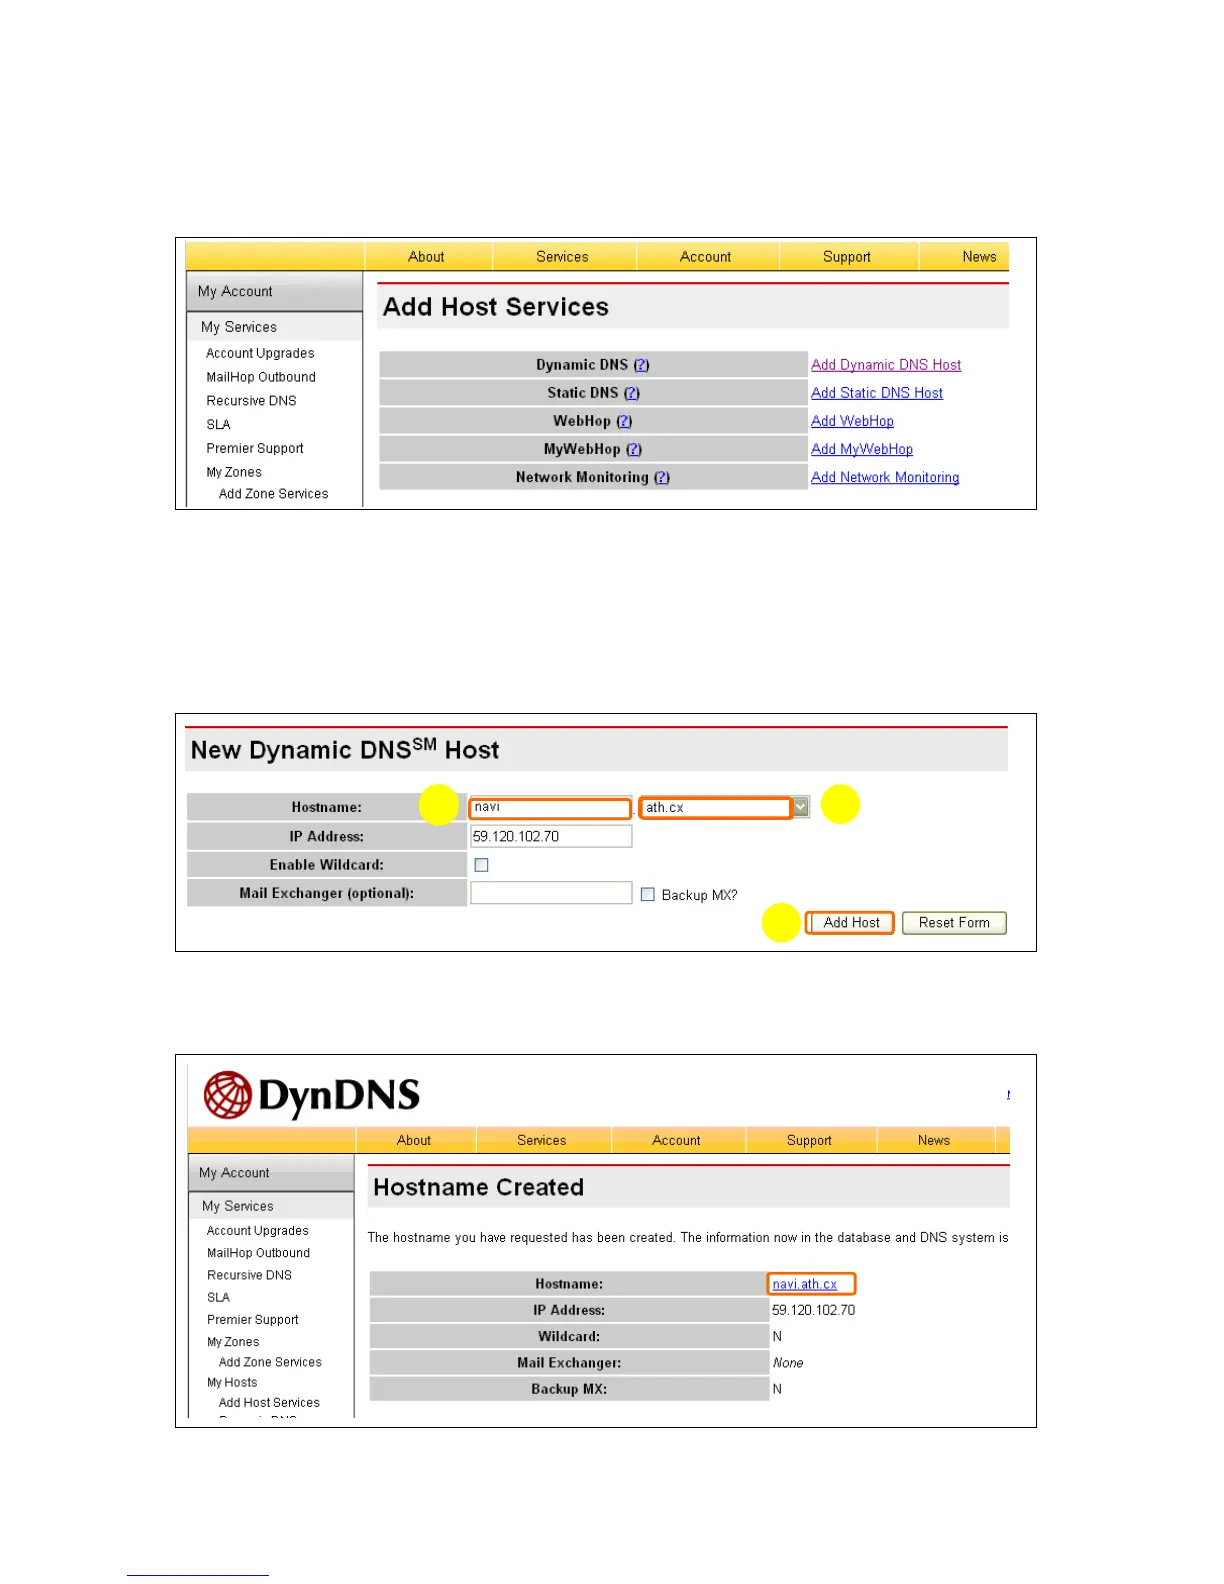1224x1584 pixels.
Task: Focus the IP Address input field
Action: tap(551, 836)
